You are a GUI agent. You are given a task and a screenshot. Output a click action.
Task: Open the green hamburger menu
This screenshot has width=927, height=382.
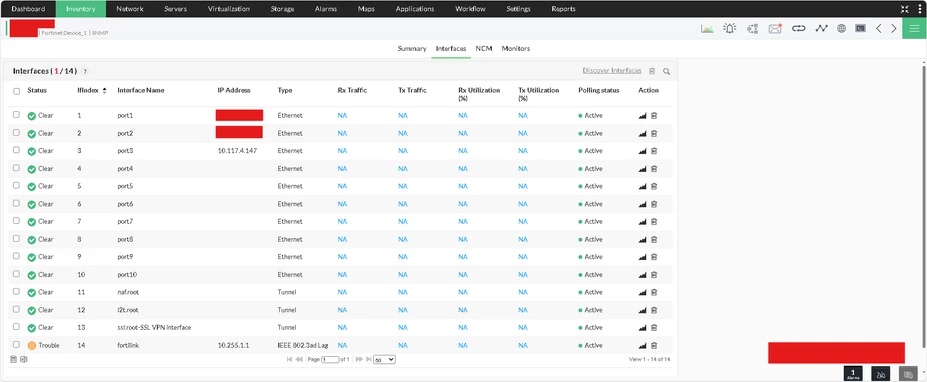[x=914, y=28]
